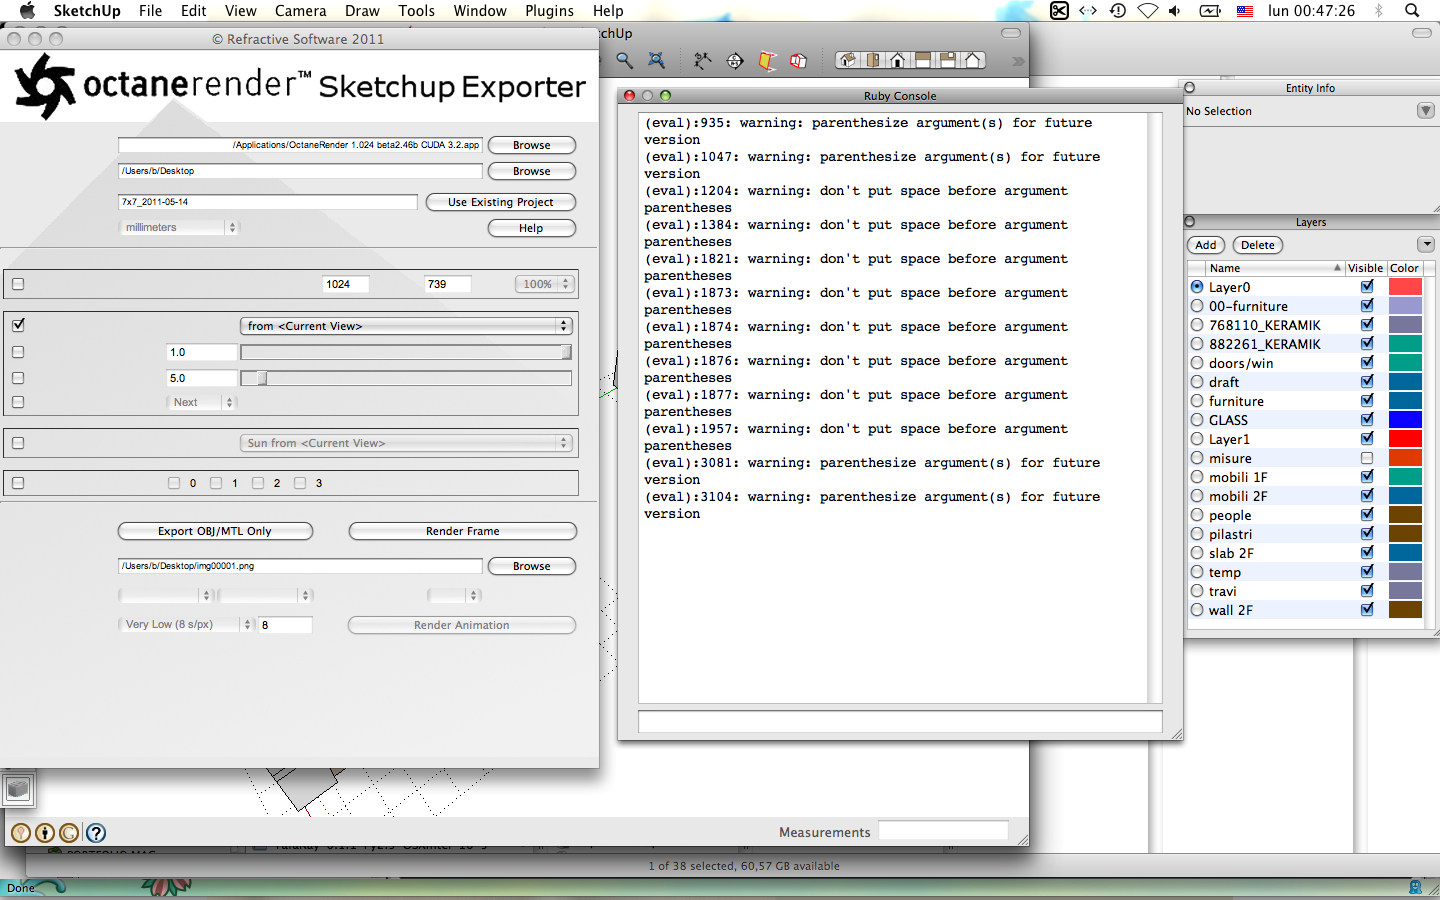Viewport: 1440px width, 900px height.
Task: Open the Time Machine menu bar icon
Action: click(x=1118, y=10)
